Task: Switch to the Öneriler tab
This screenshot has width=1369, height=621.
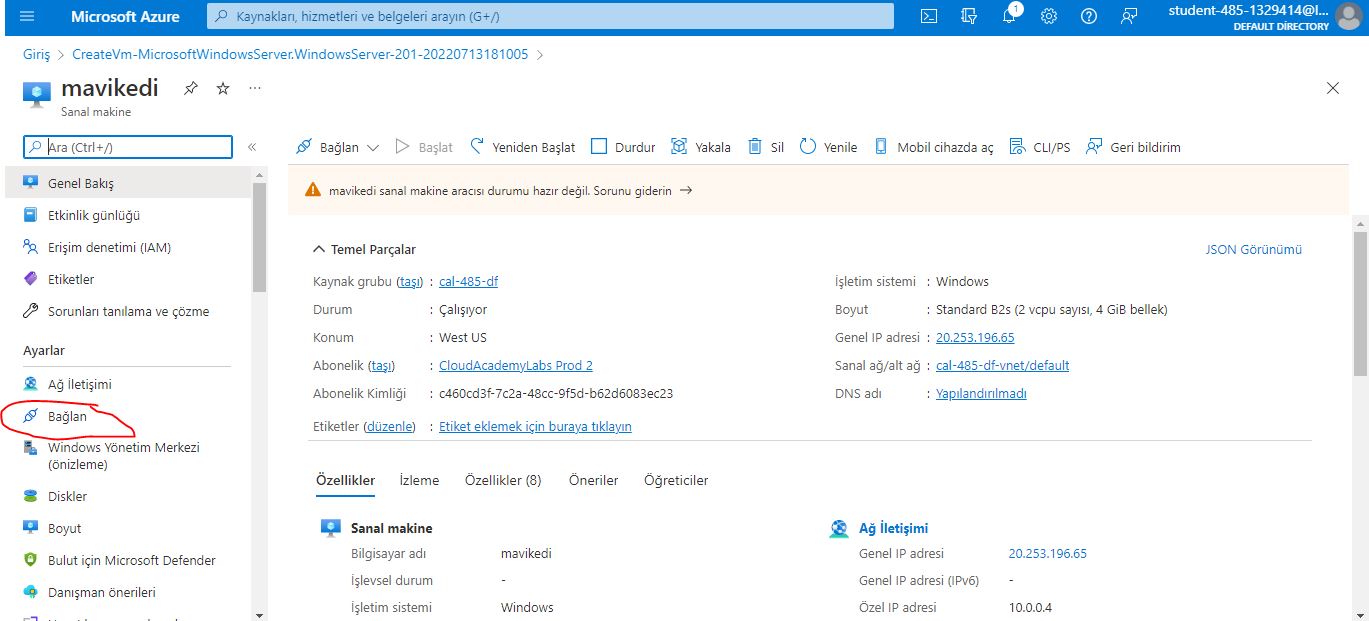Action: 593,480
